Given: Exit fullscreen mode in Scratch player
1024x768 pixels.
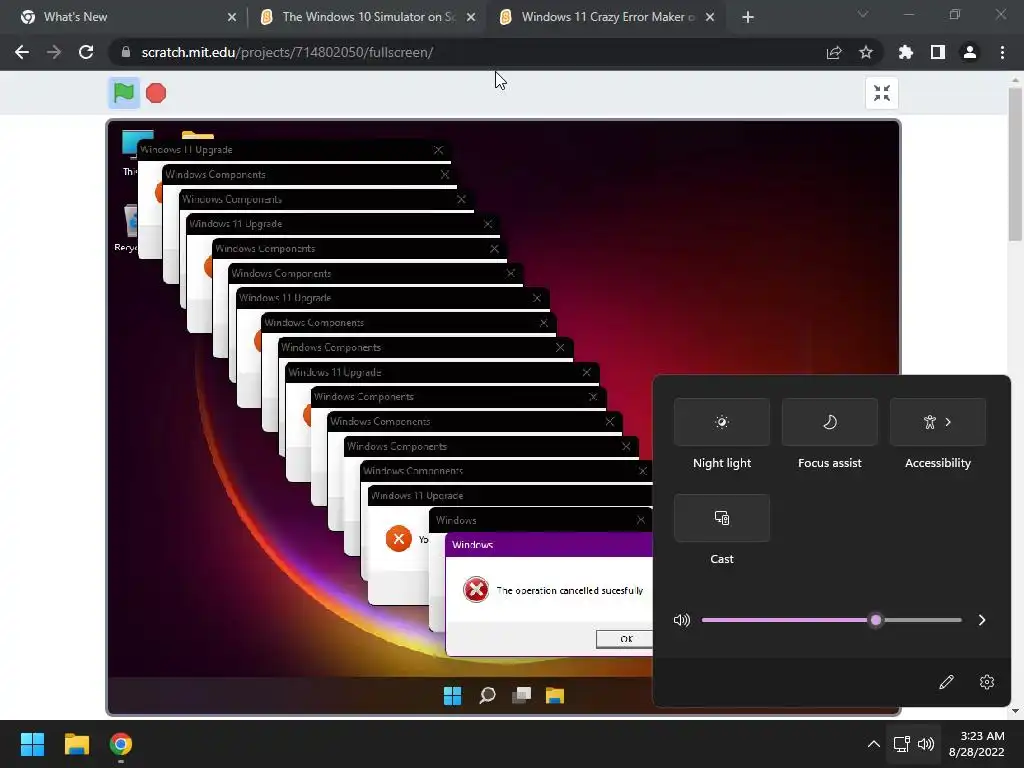Looking at the screenshot, I should pos(882,93).
